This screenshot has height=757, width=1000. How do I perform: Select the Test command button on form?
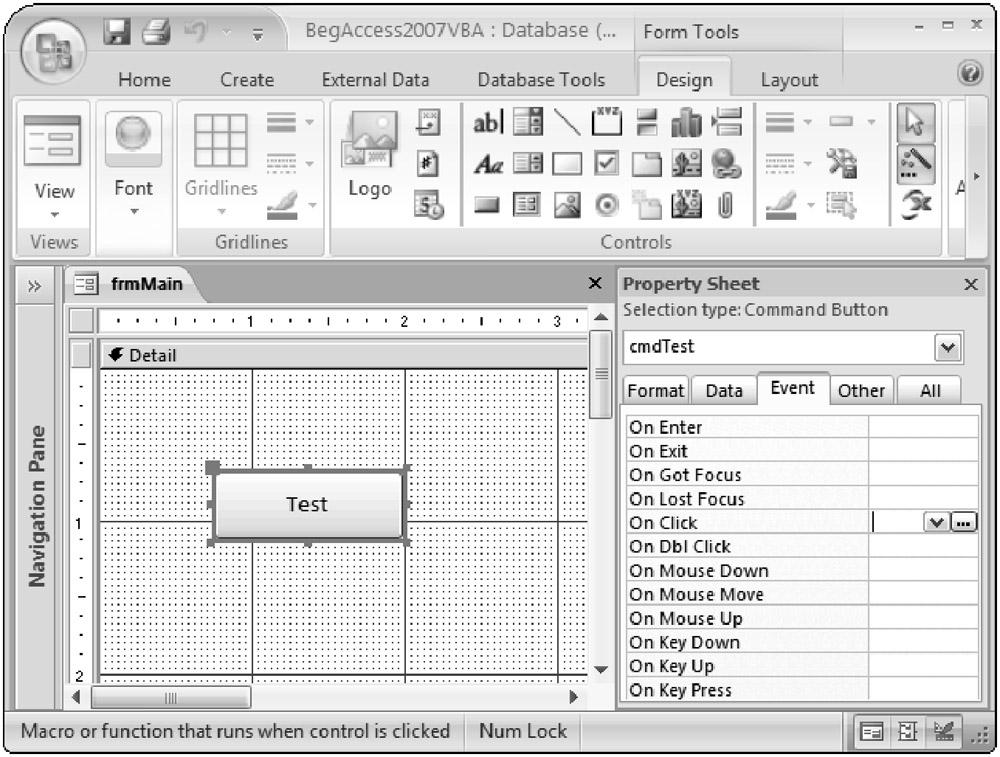[308, 504]
